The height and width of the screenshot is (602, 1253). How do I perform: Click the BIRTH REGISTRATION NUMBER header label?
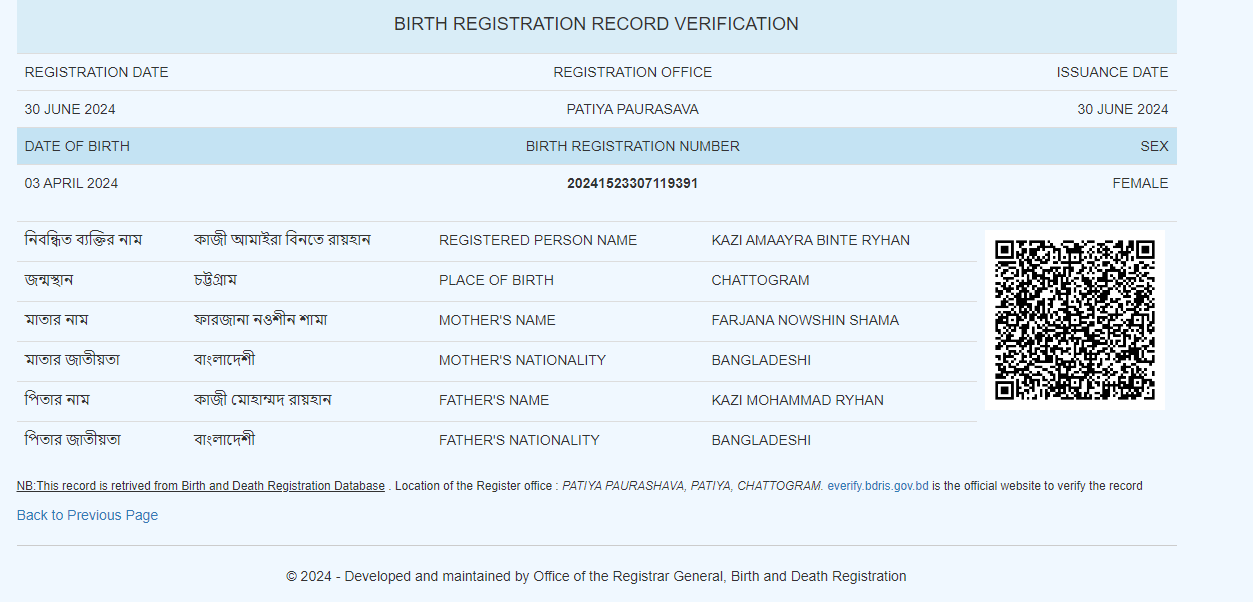click(x=632, y=146)
